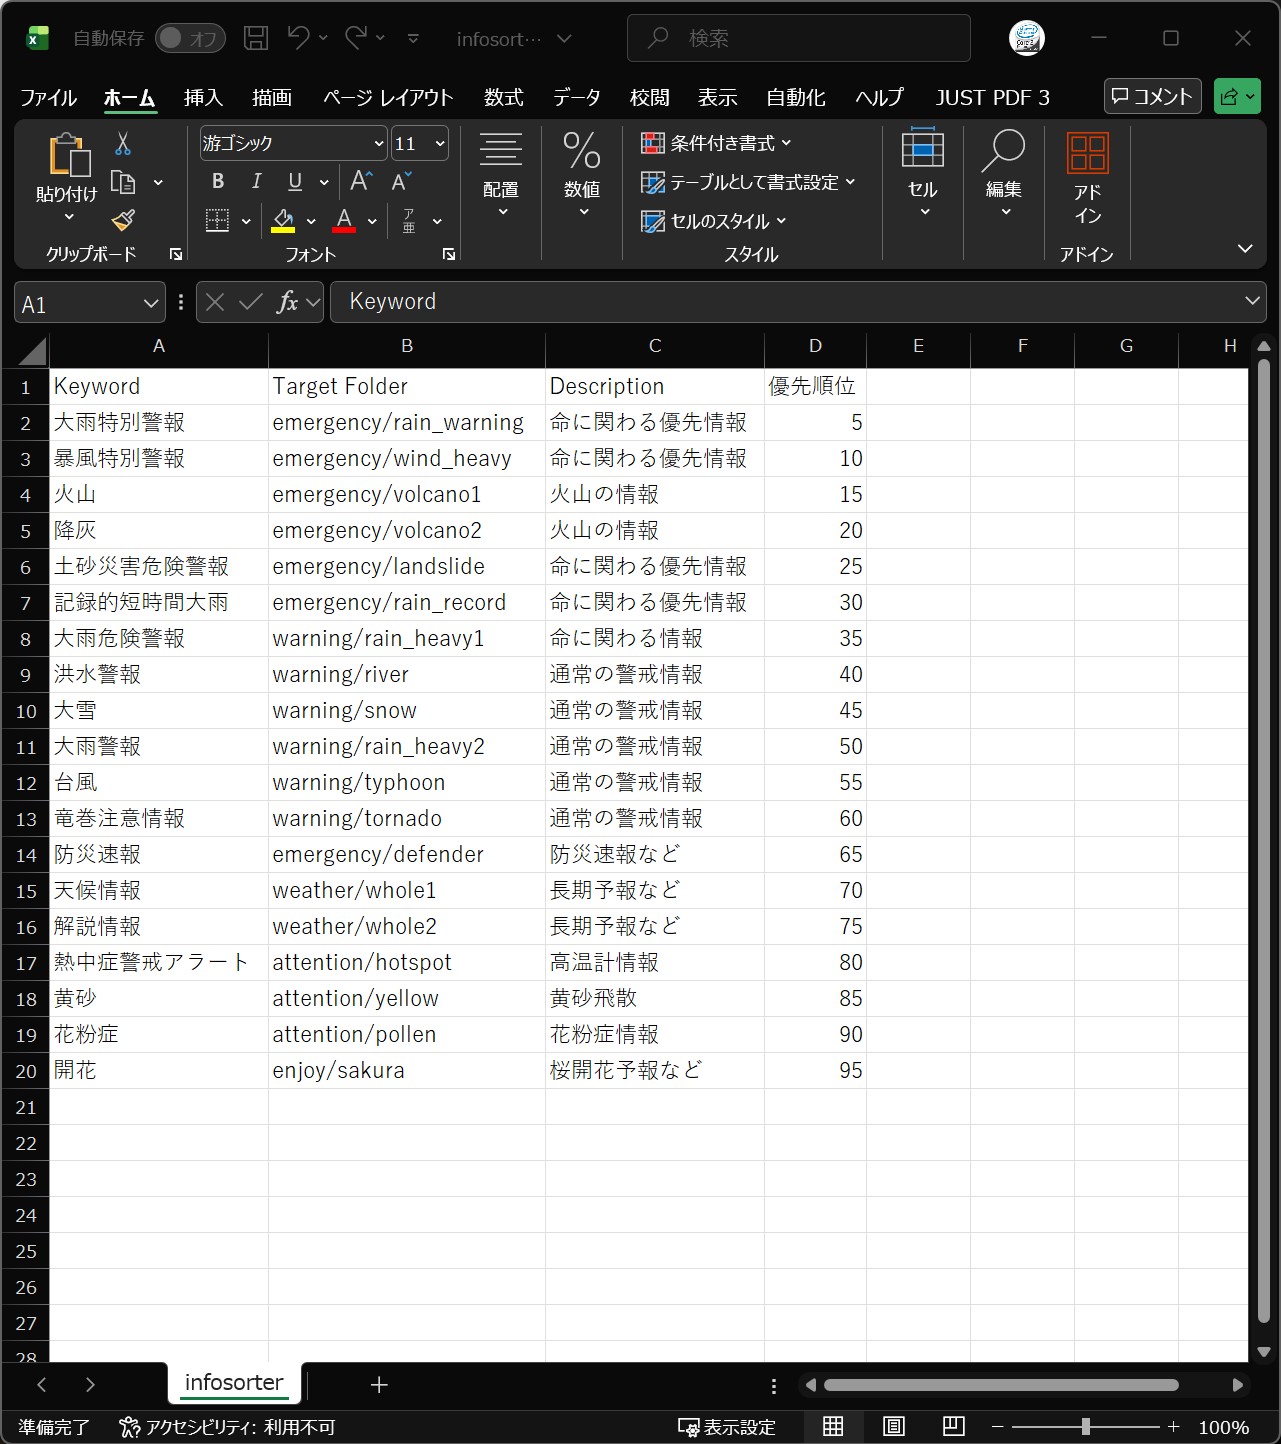Click アクセシビリティ: 利用不可 status
The height and width of the screenshot is (1444, 1281).
pos(227,1427)
